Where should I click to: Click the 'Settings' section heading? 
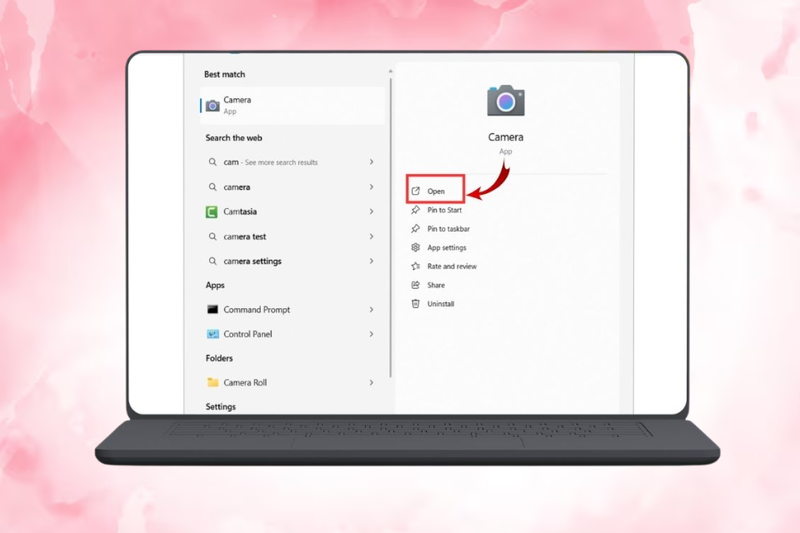tap(220, 407)
